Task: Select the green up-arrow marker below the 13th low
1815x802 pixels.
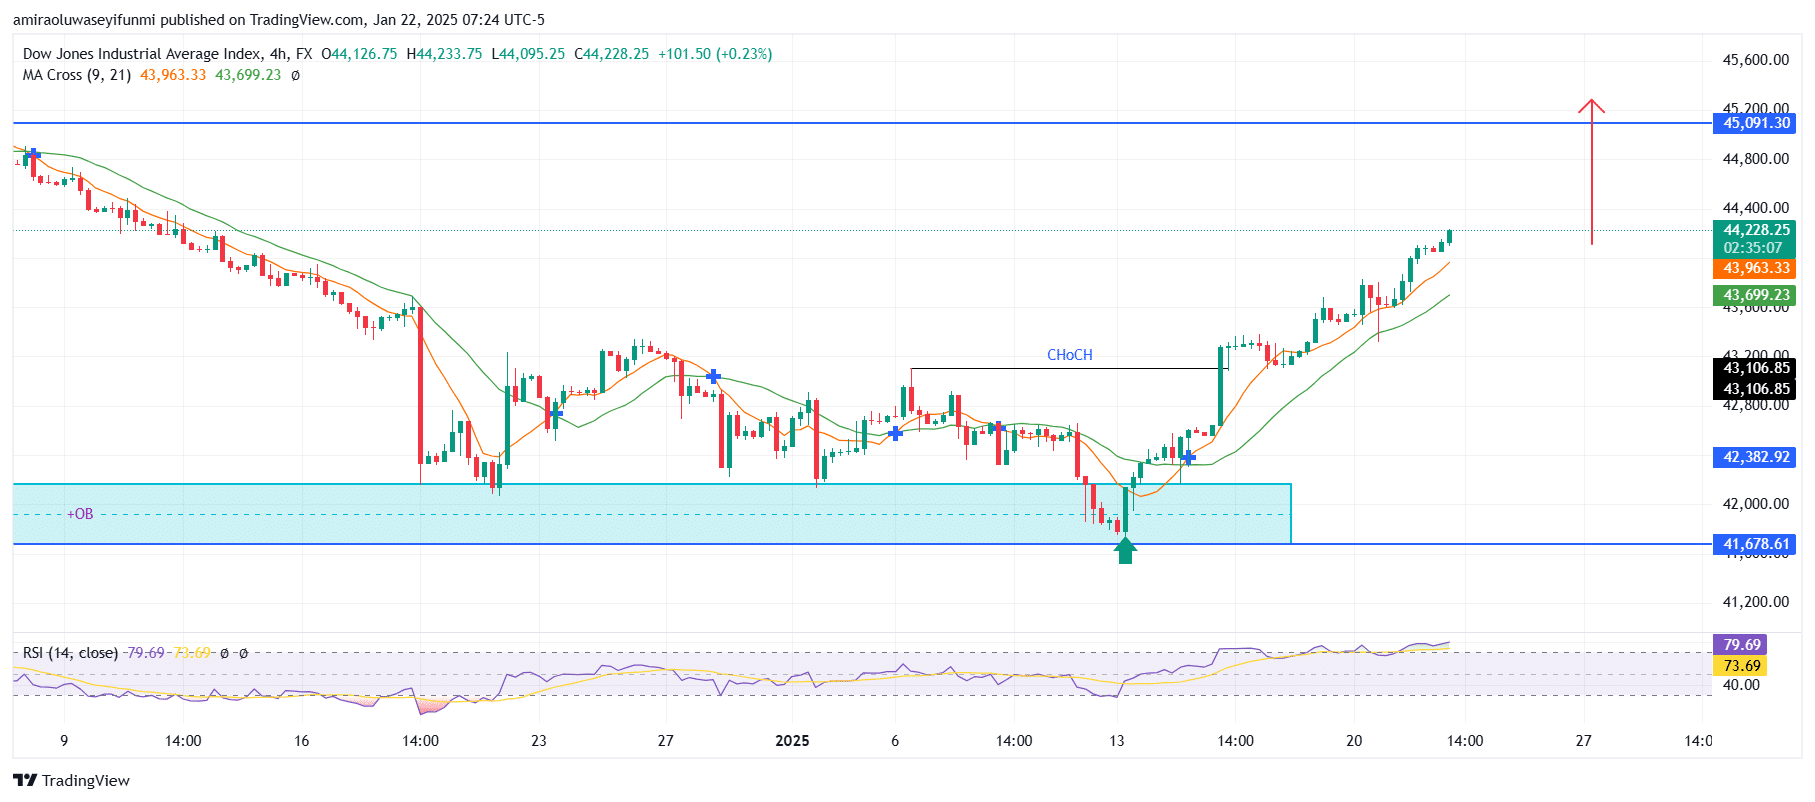Action: [x=1125, y=550]
